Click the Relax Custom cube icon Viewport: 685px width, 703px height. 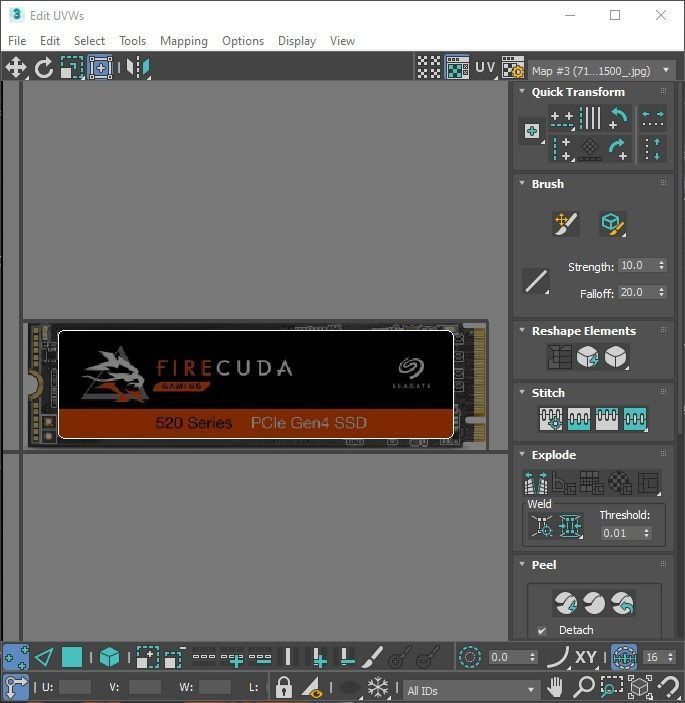tap(616, 357)
